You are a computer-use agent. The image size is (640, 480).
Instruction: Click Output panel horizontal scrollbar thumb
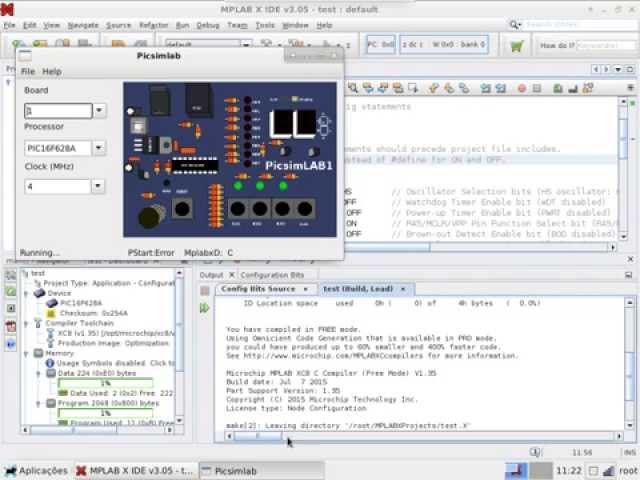258,436
